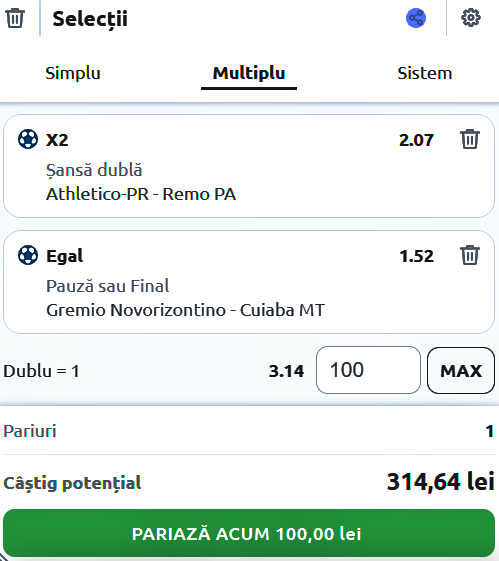Set maximum stake with MAX button

[461, 370]
